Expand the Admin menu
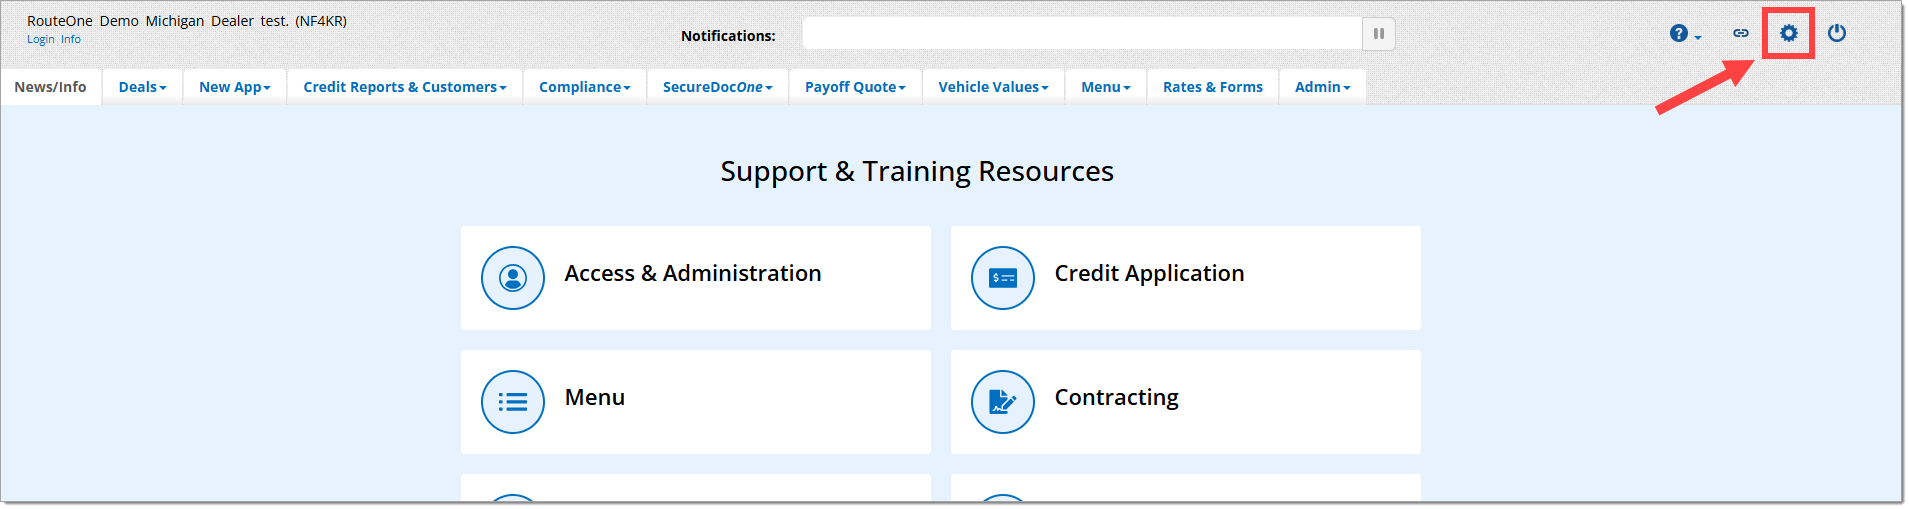1909x509 pixels. [x=1322, y=87]
